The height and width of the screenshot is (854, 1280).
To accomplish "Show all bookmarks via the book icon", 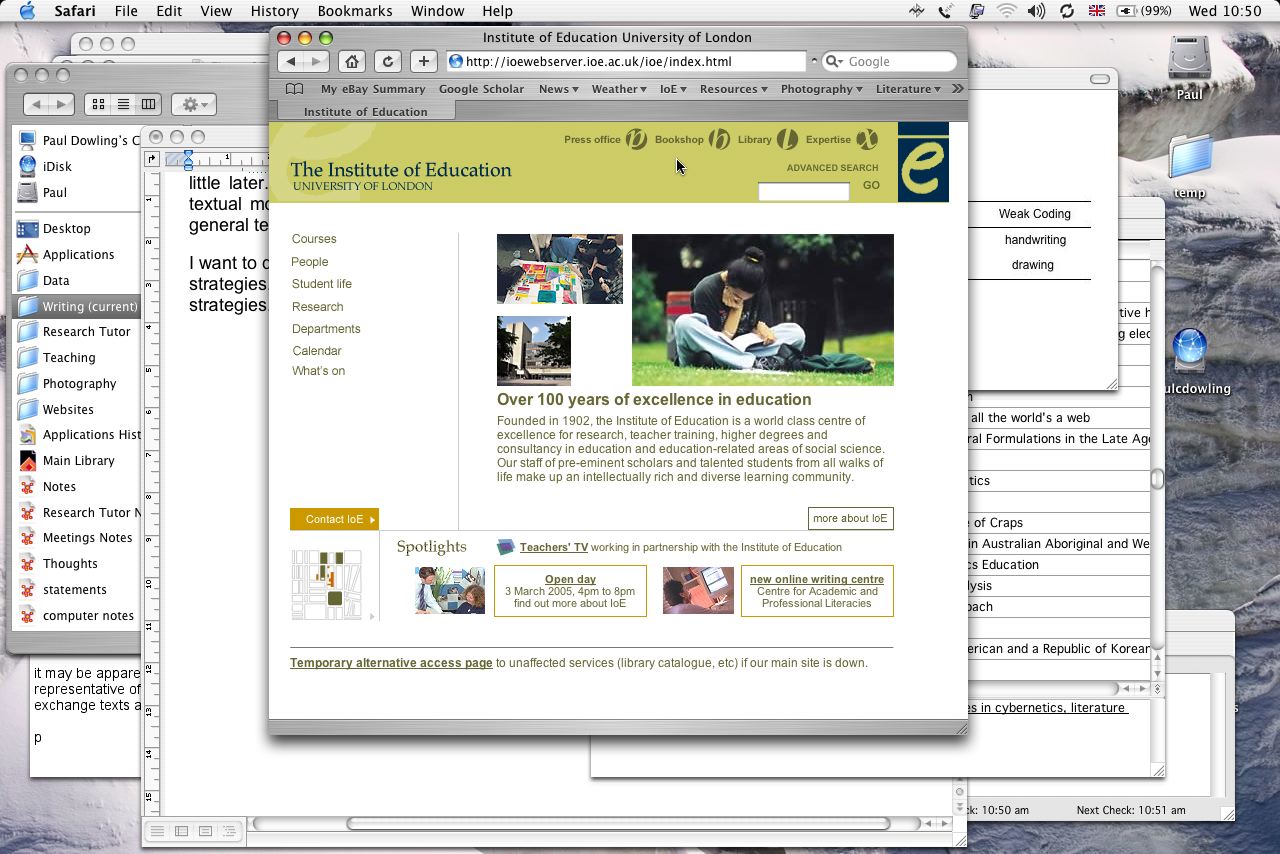I will point(294,89).
